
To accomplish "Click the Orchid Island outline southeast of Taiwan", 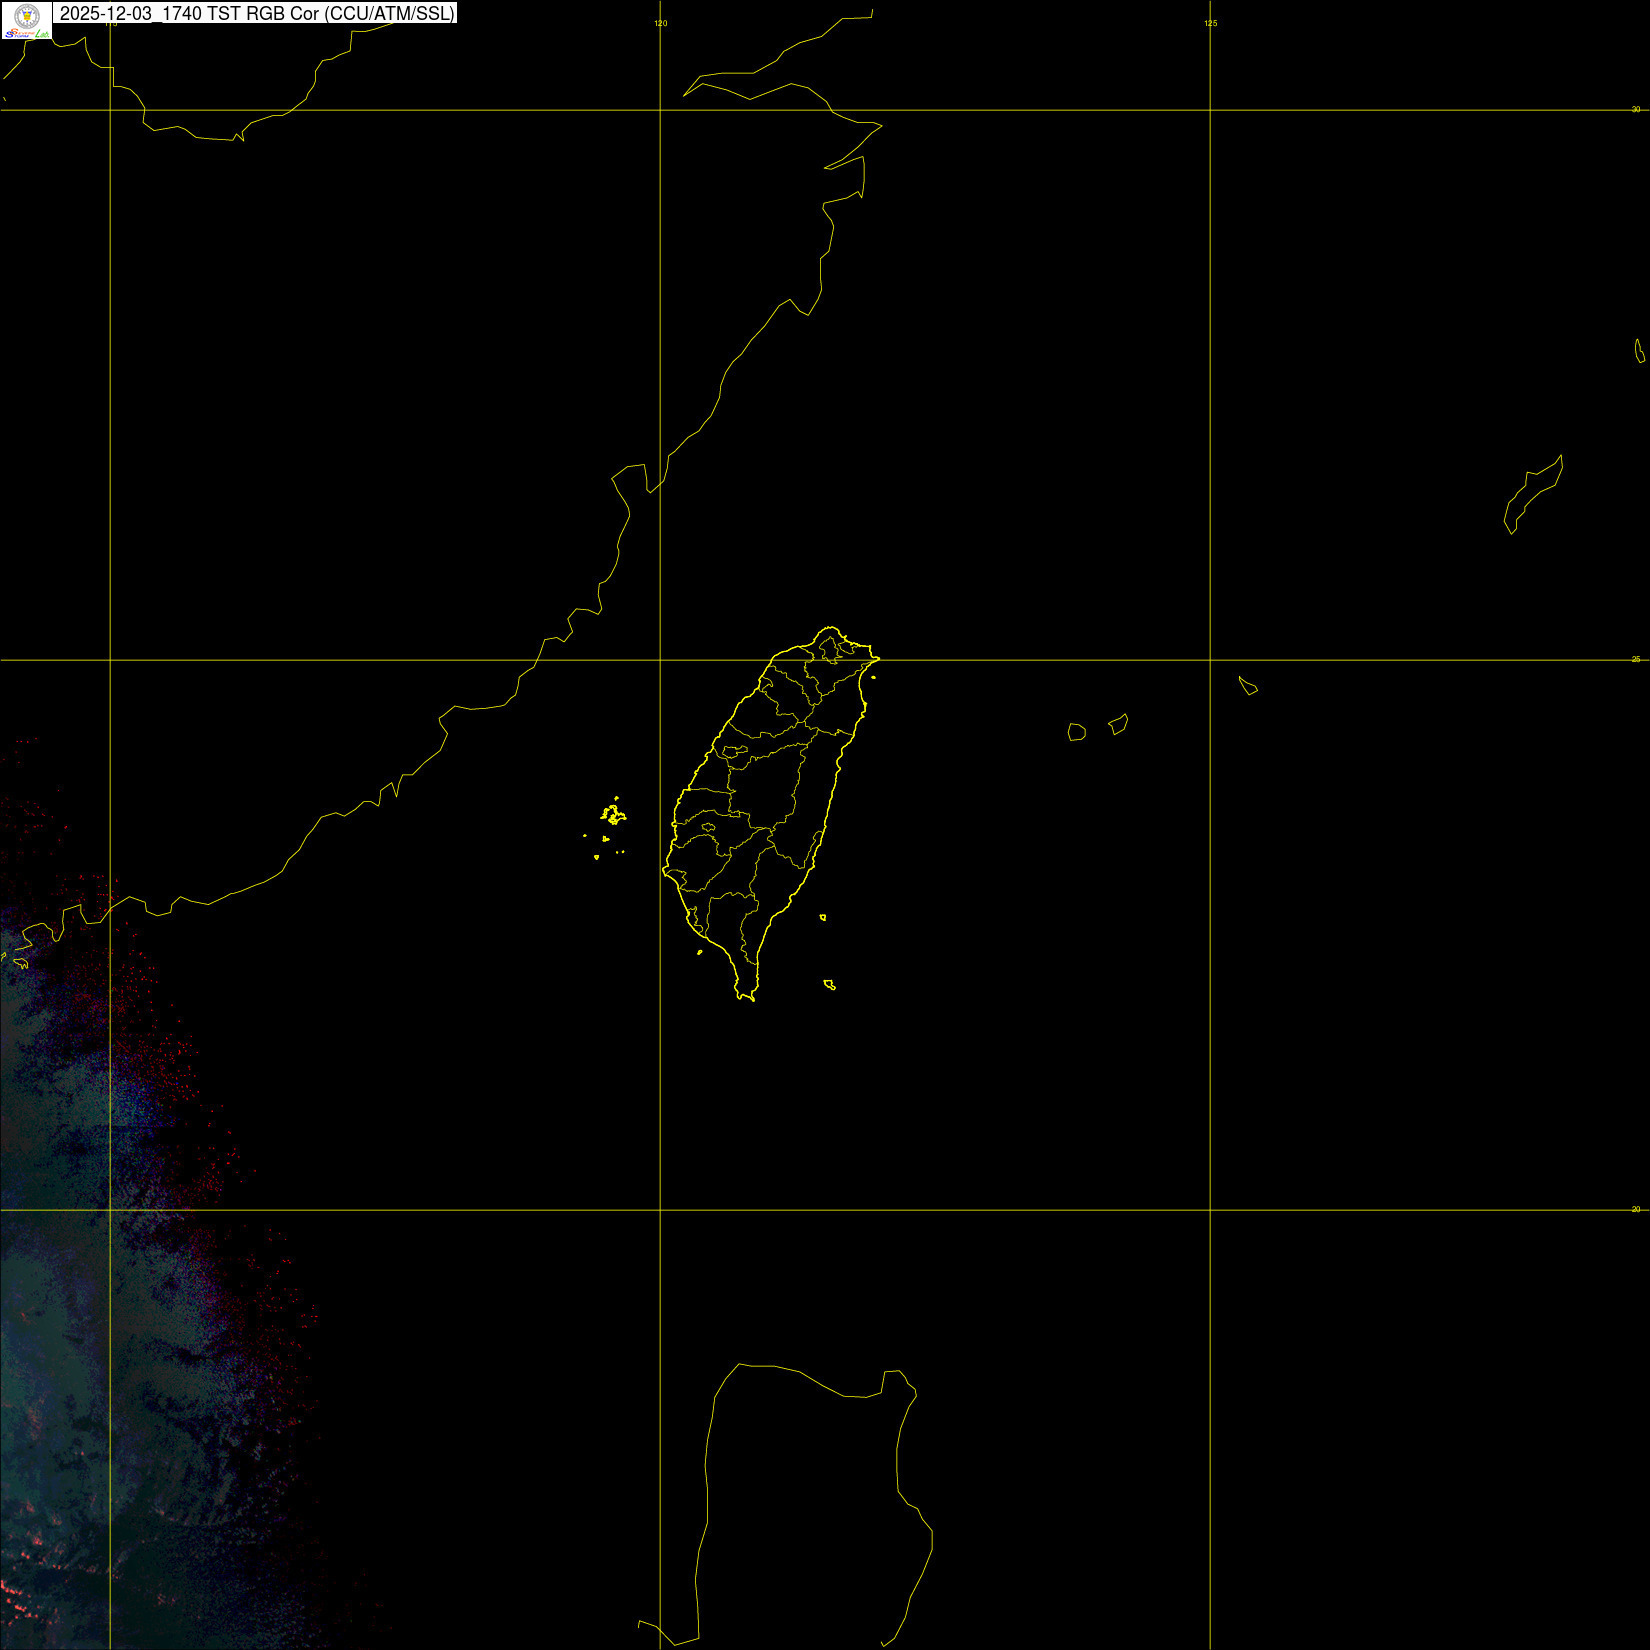I will pyautogui.click(x=829, y=985).
